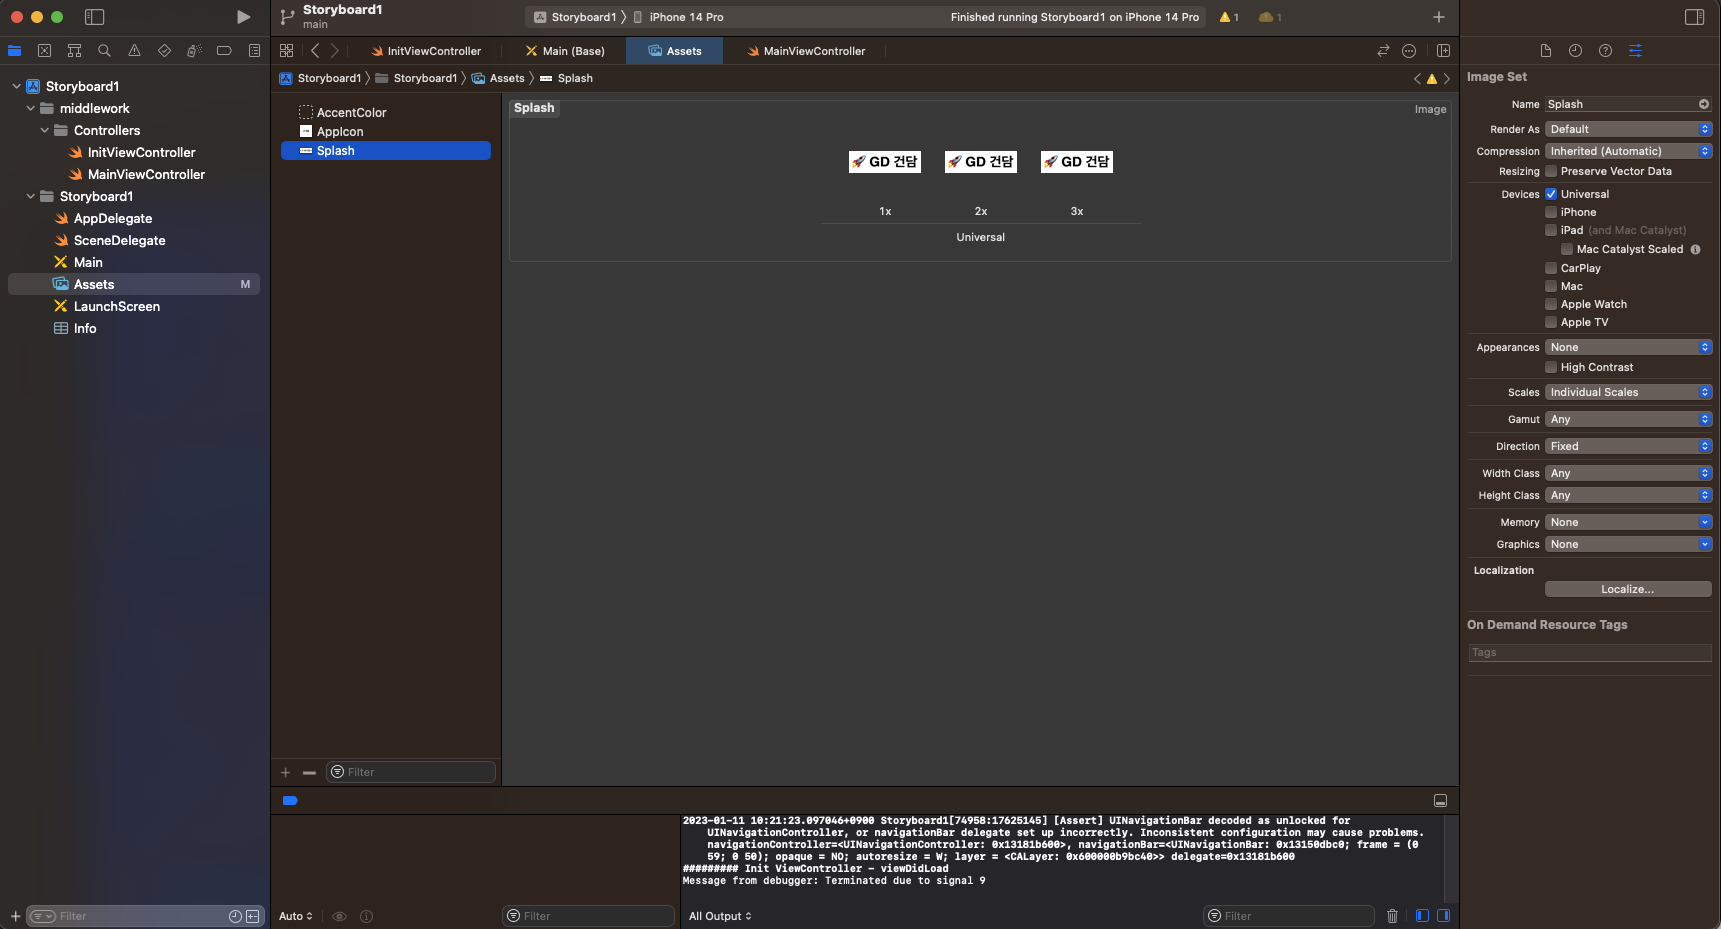This screenshot has width=1721, height=929.
Task: Go back in editor history
Action: 315,51
